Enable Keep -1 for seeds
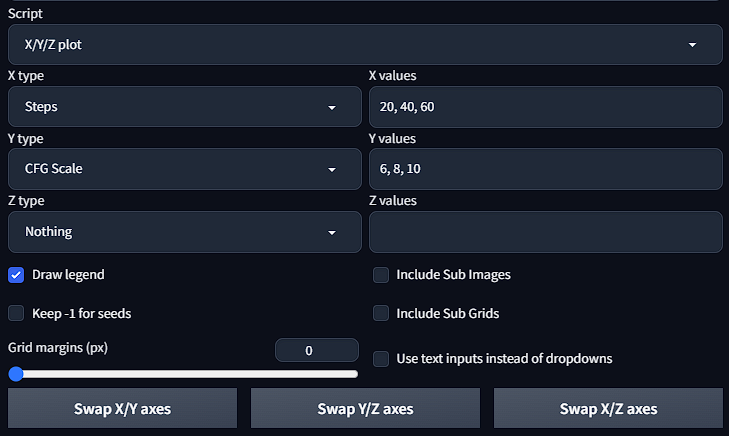 point(16,313)
